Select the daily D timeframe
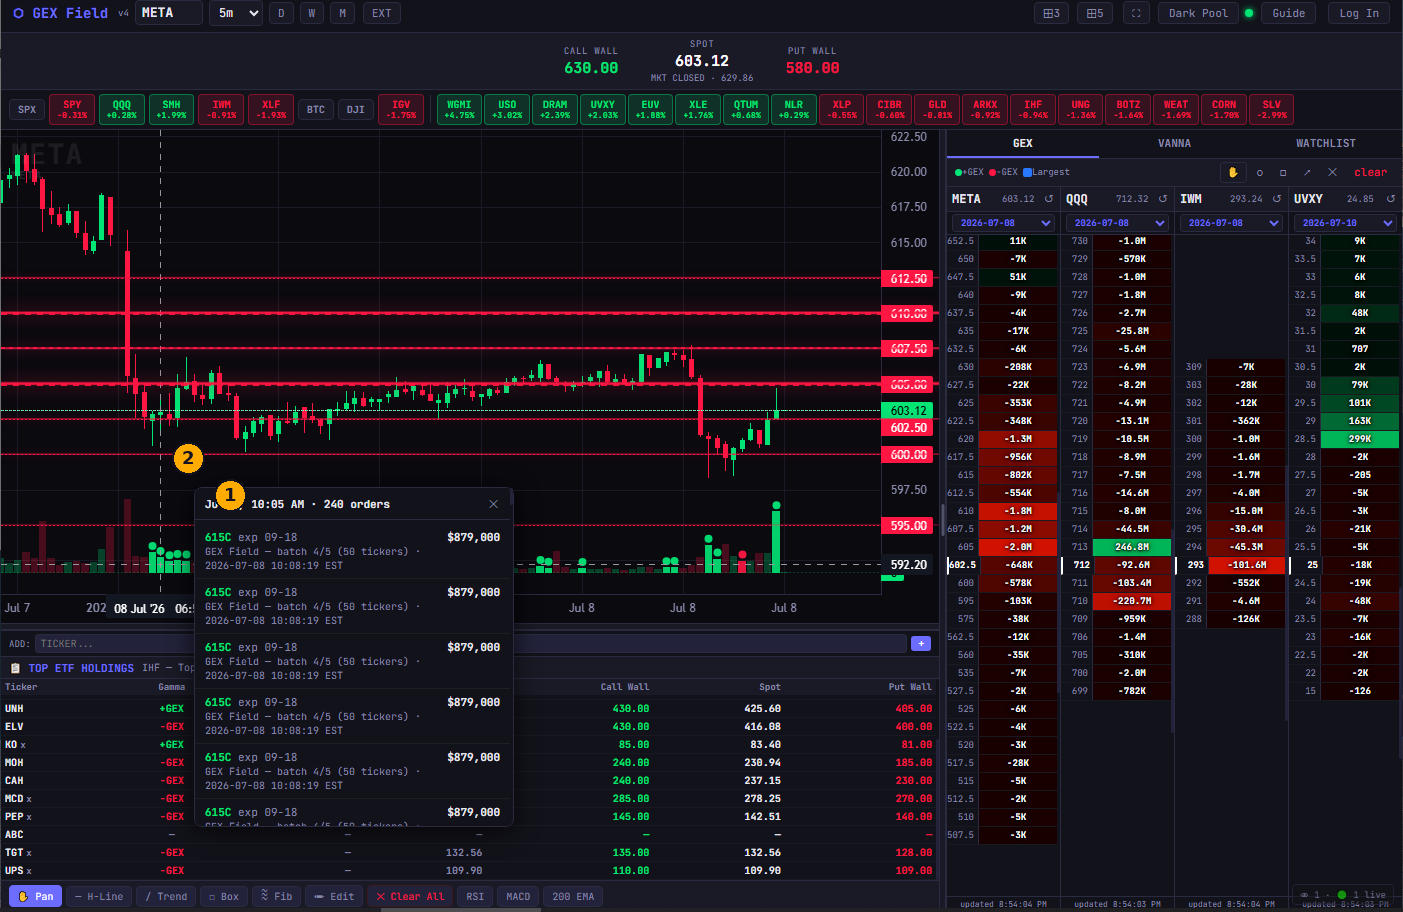 [281, 13]
